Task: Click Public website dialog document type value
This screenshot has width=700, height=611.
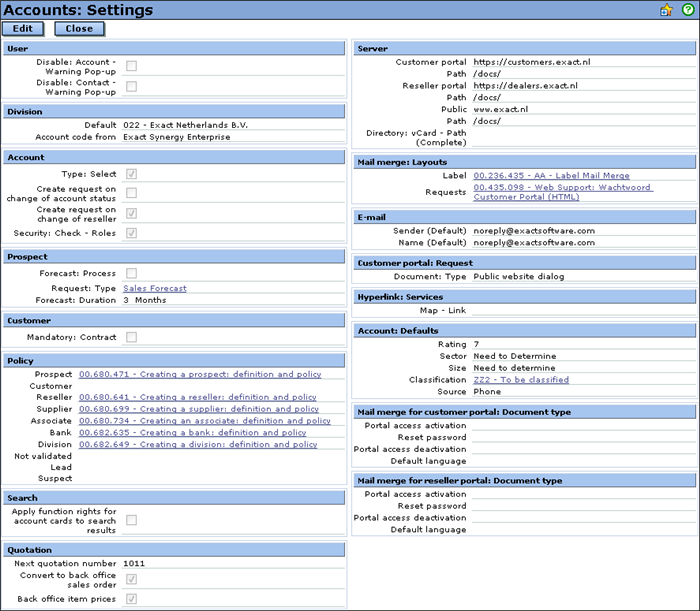Action: click(x=519, y=277)
